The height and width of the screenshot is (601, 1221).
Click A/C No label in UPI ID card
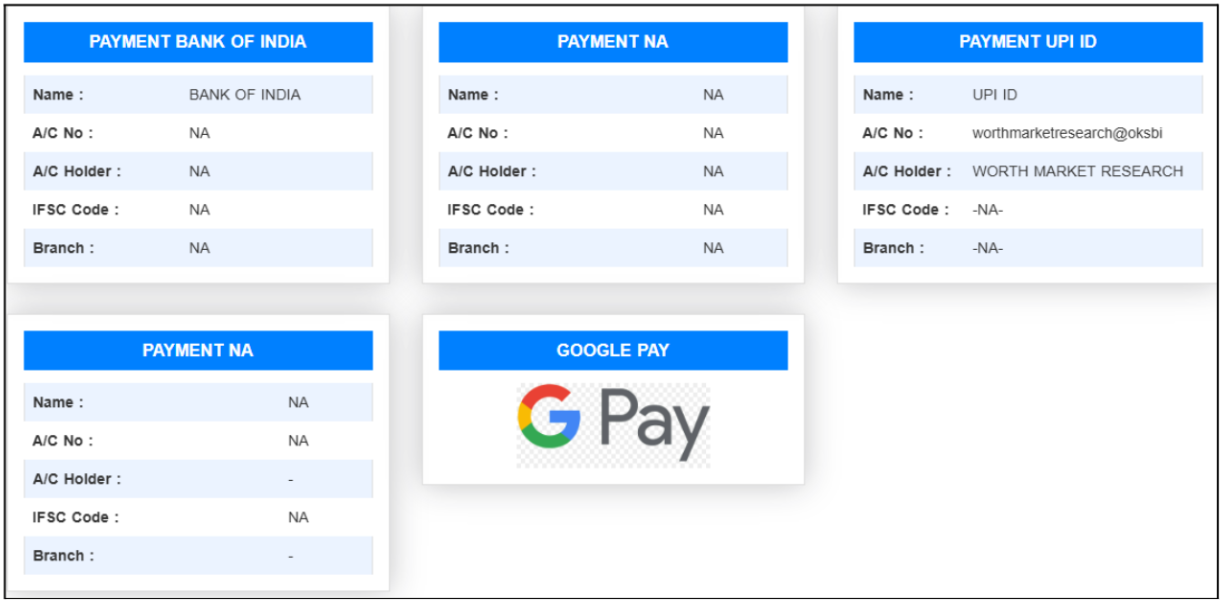pos(893,133)
